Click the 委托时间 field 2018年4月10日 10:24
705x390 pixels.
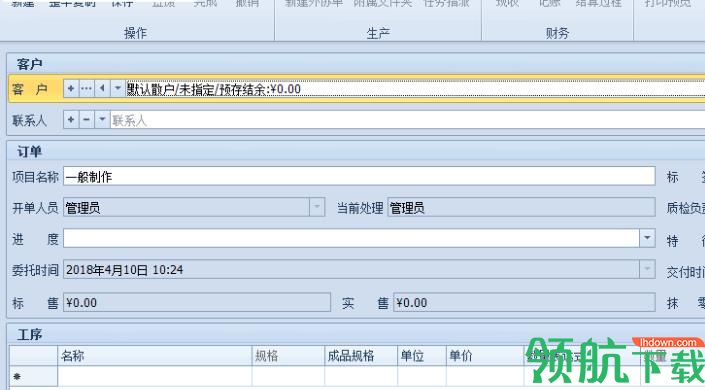pyautogui.click(x=351, y=269)
